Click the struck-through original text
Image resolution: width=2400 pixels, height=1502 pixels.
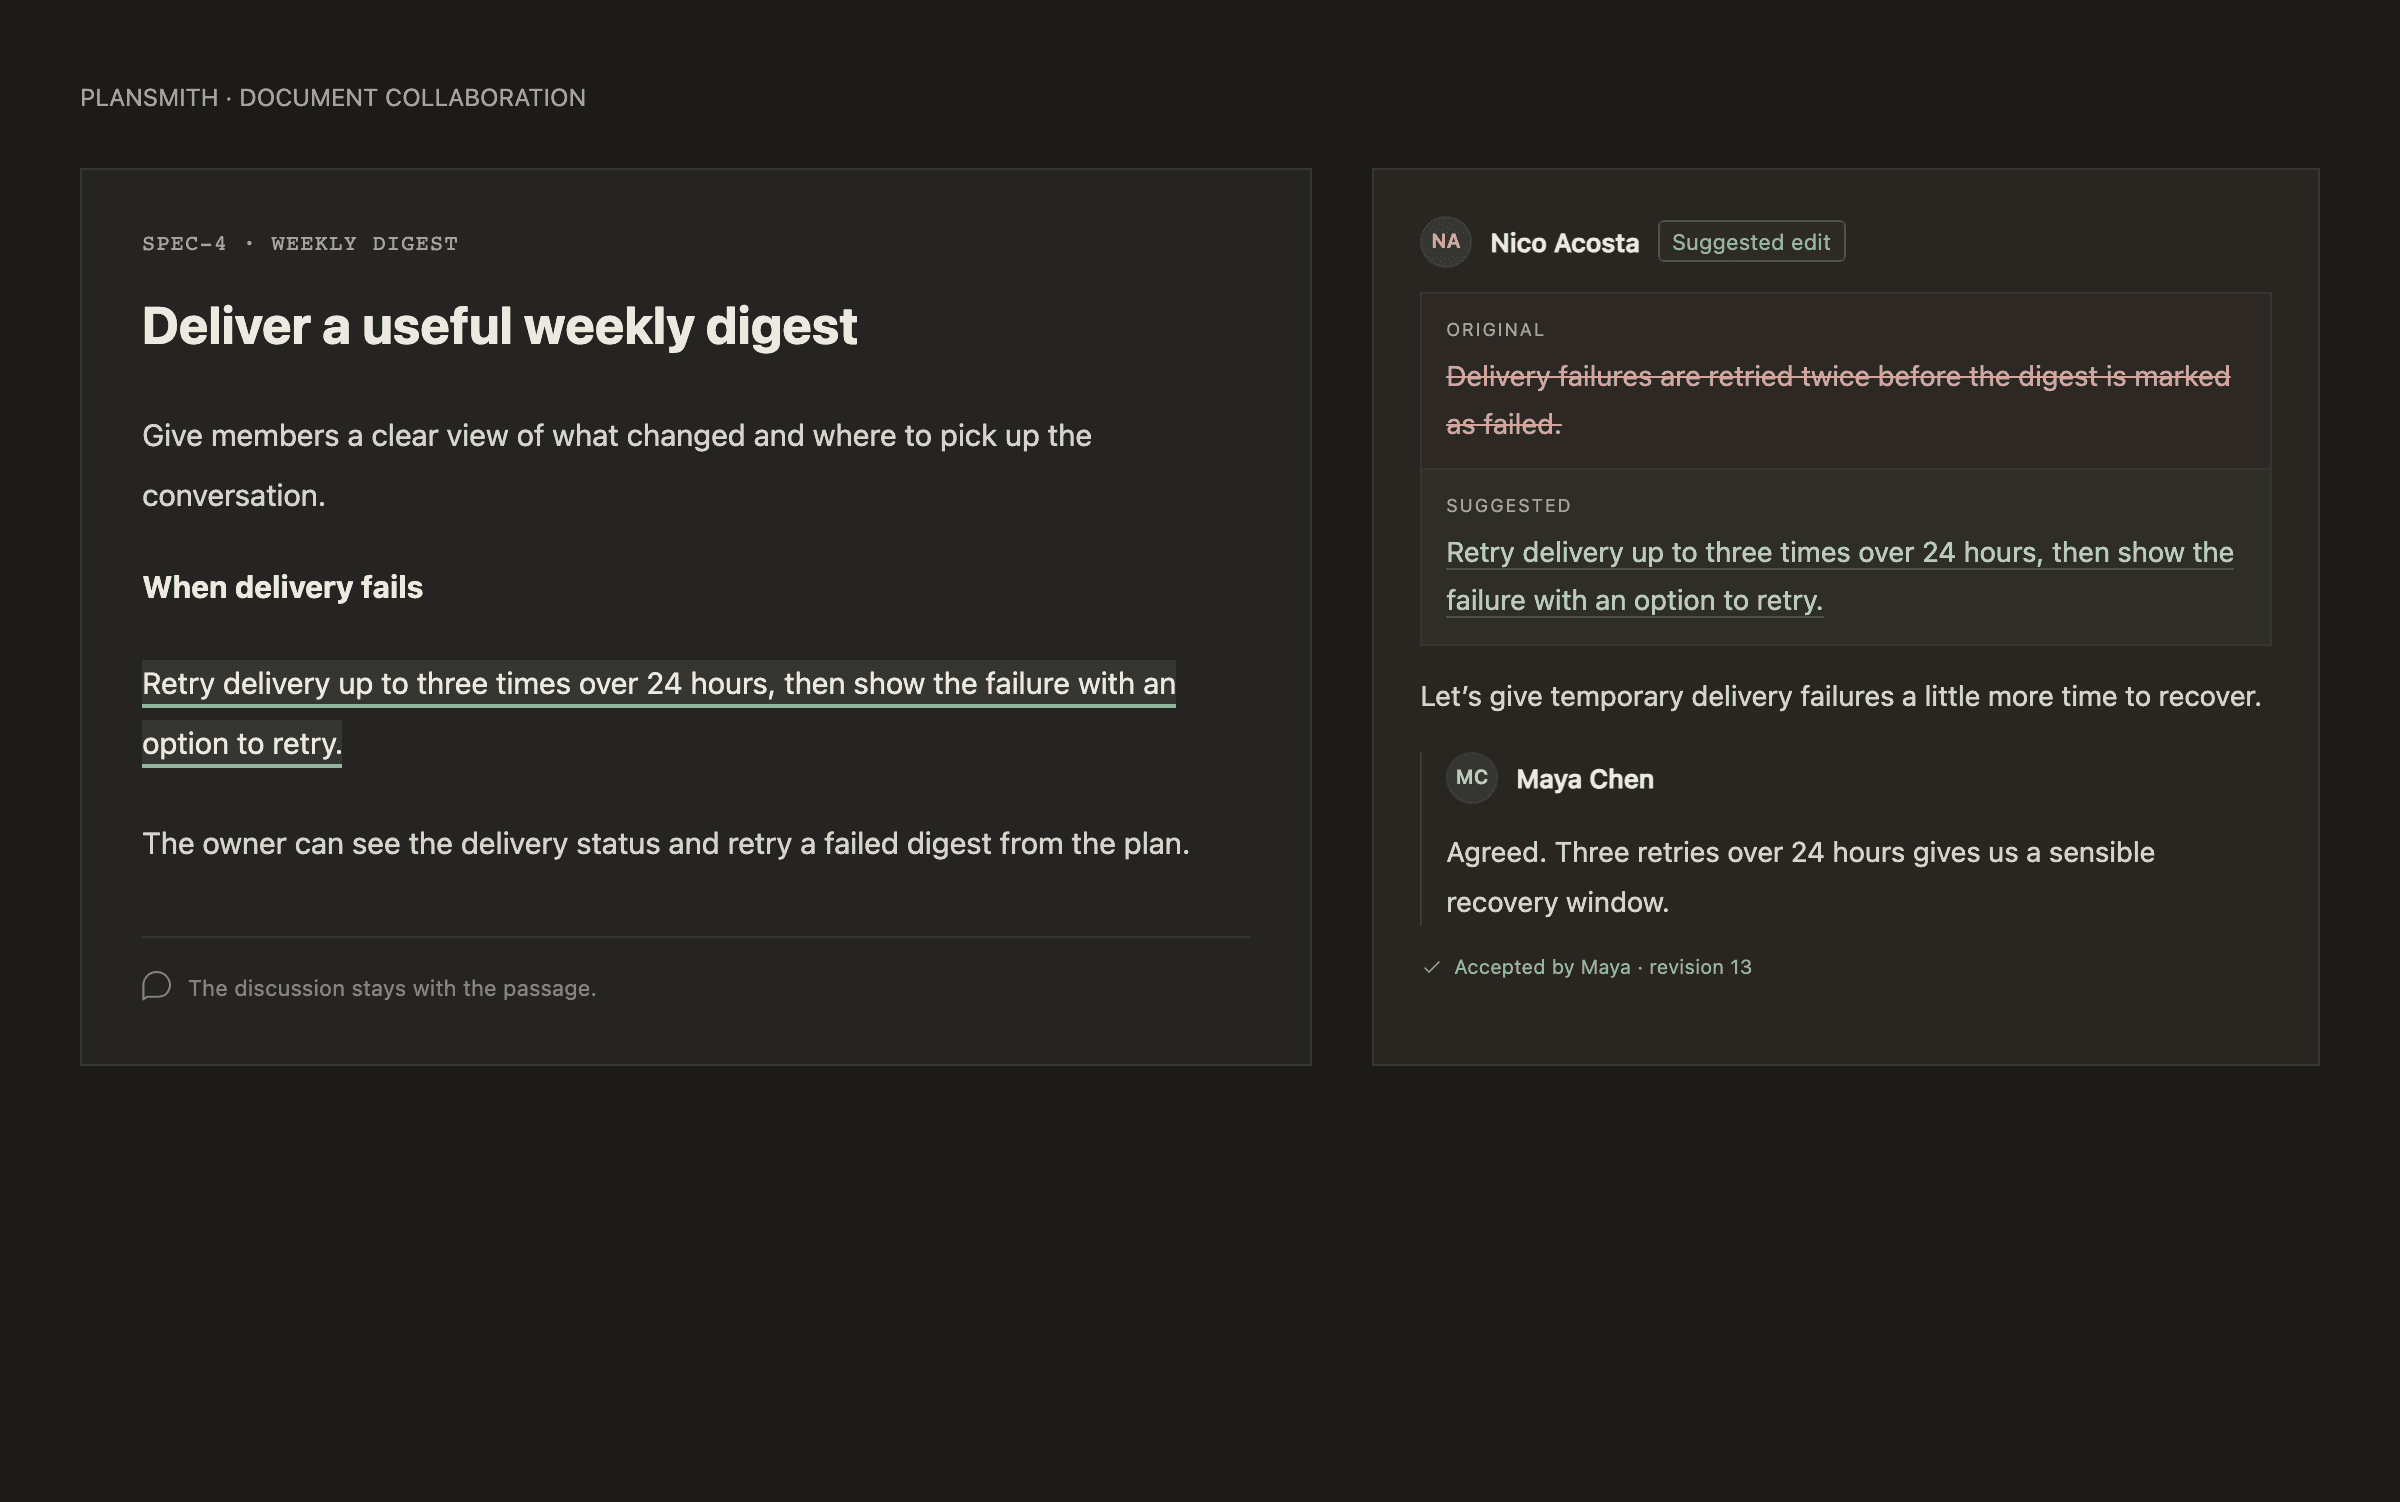pos(1838,400)
